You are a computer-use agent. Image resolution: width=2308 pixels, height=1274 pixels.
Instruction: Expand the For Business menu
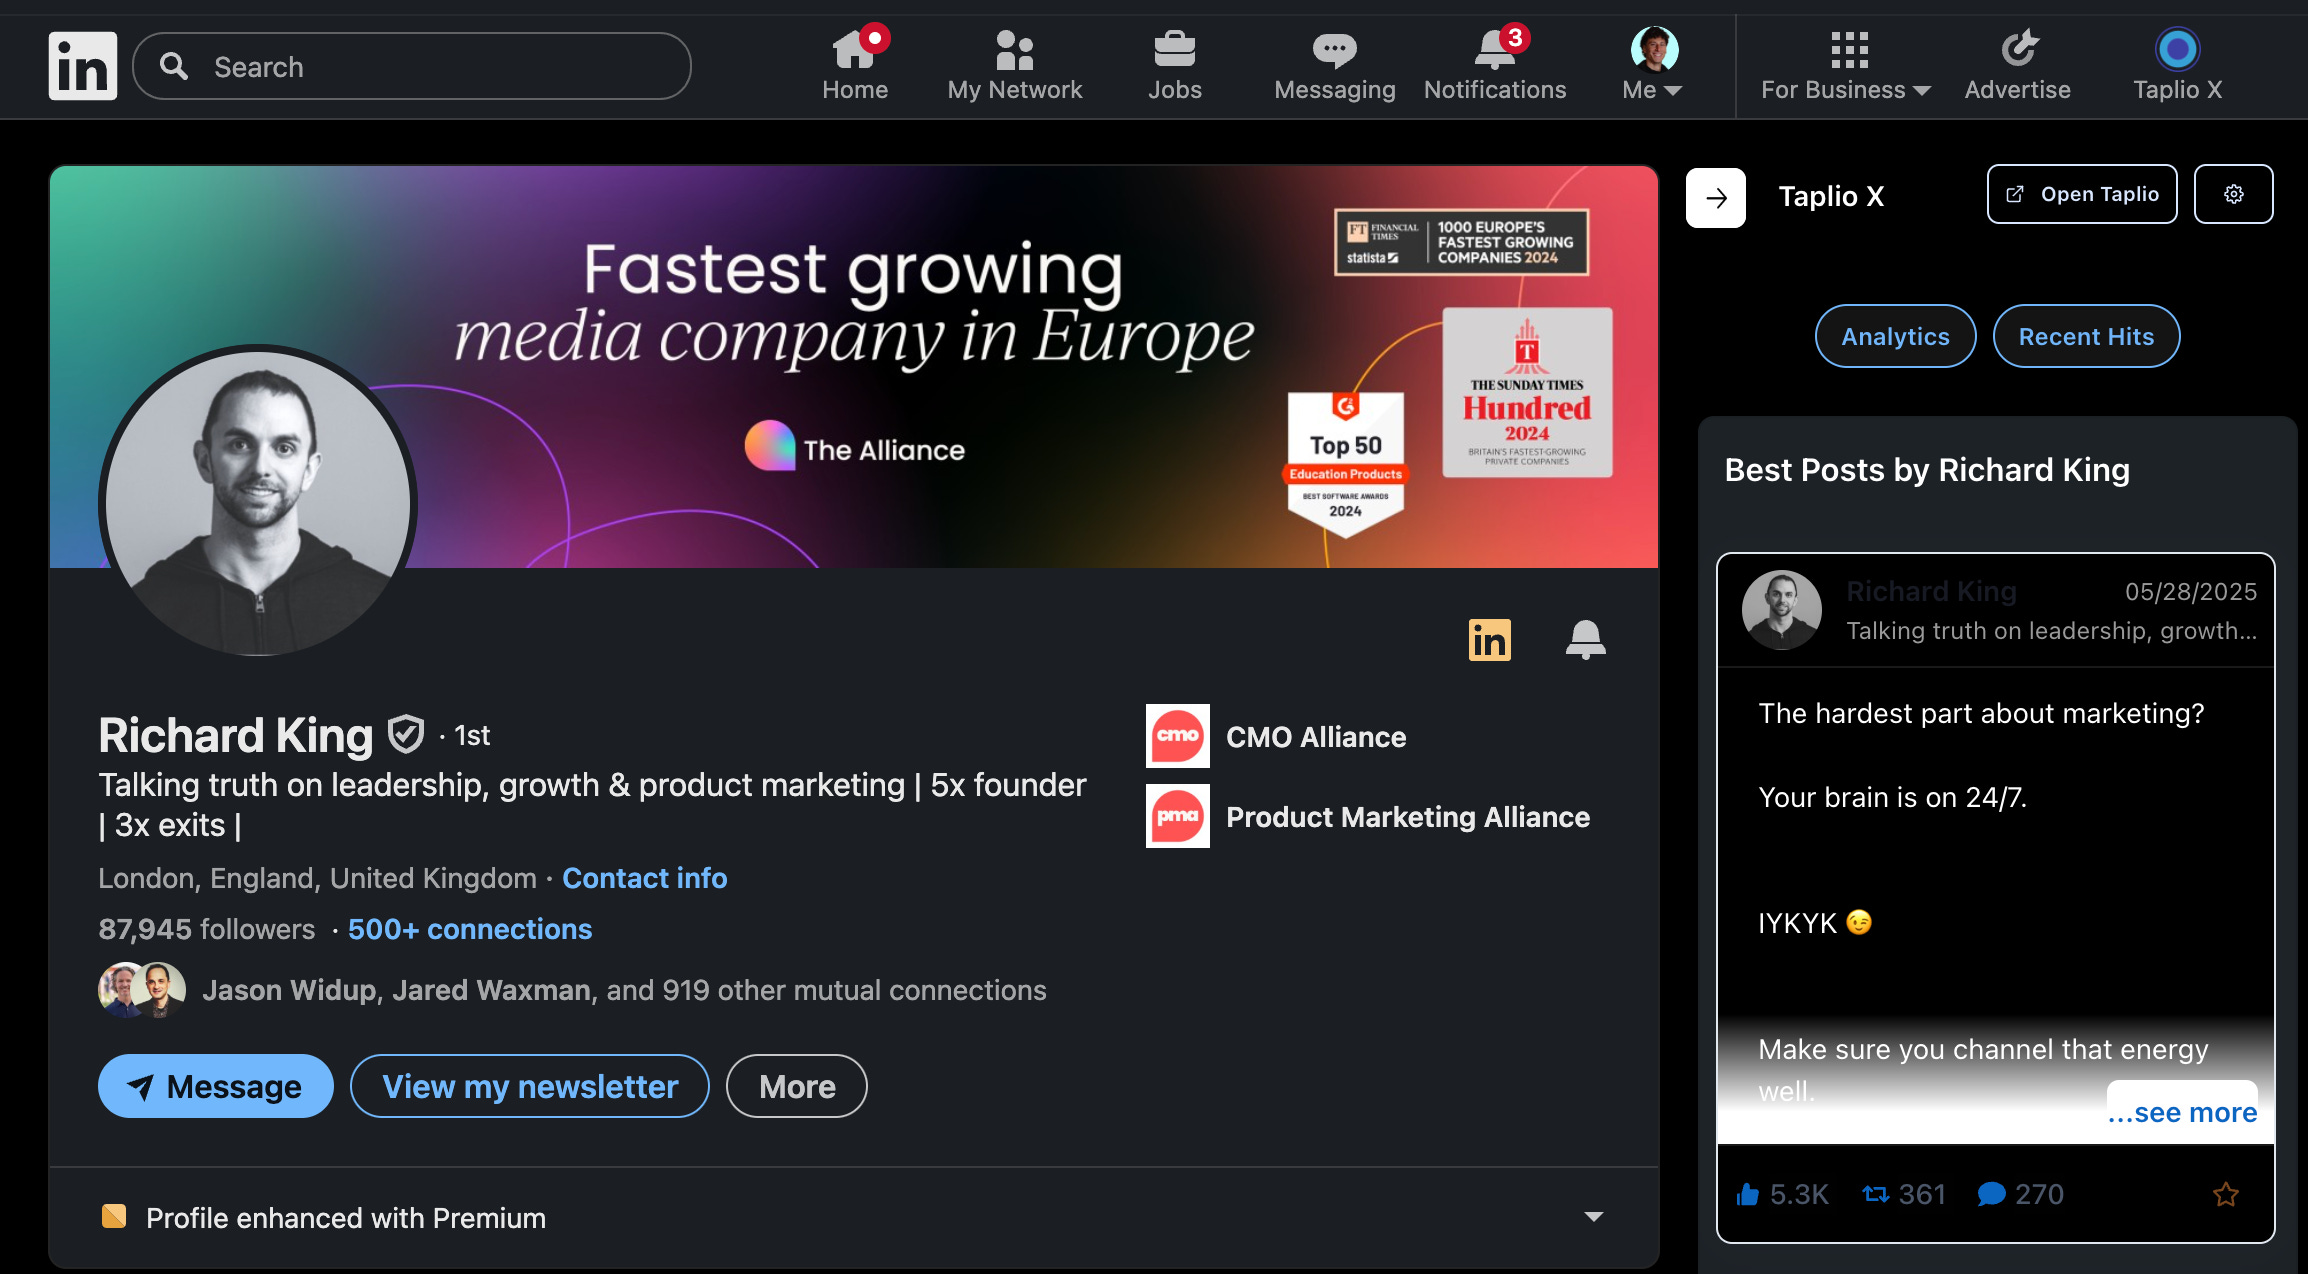(x=1846, y=66)
